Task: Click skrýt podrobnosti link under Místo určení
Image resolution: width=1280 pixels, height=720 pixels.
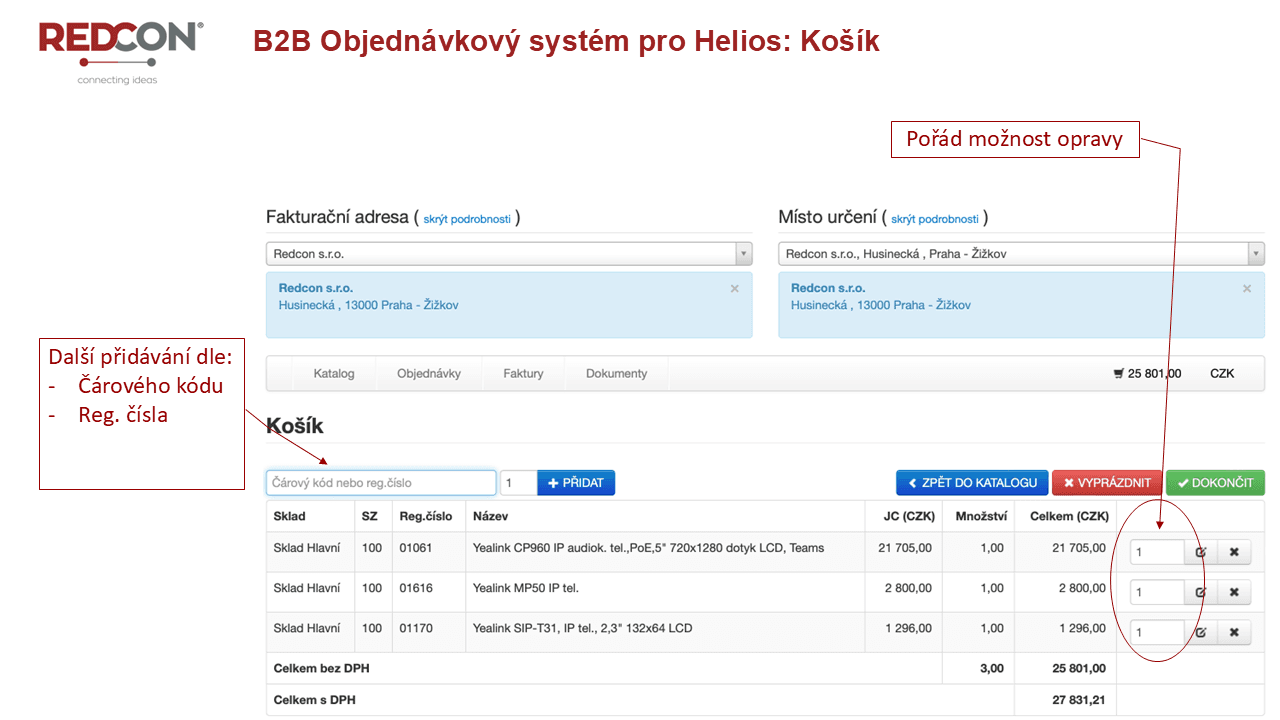Action: pyautogui.click(x=935, y=219)
